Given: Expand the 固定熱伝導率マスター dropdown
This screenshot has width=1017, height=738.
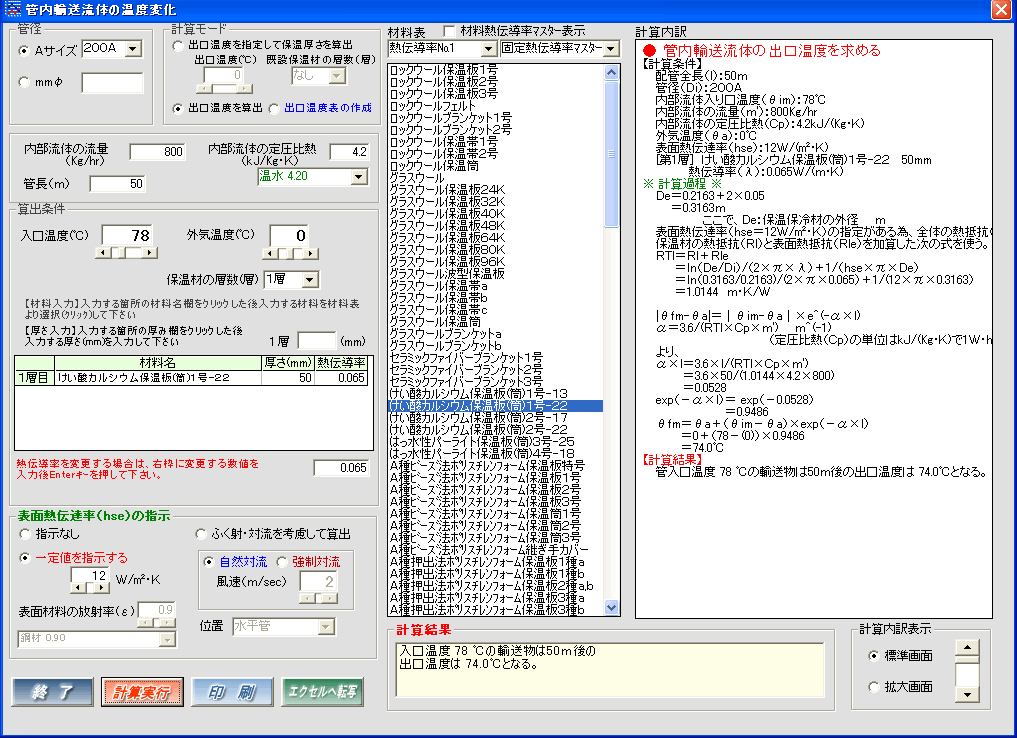Looking at the screenshot, I should [x=611, y=48].
